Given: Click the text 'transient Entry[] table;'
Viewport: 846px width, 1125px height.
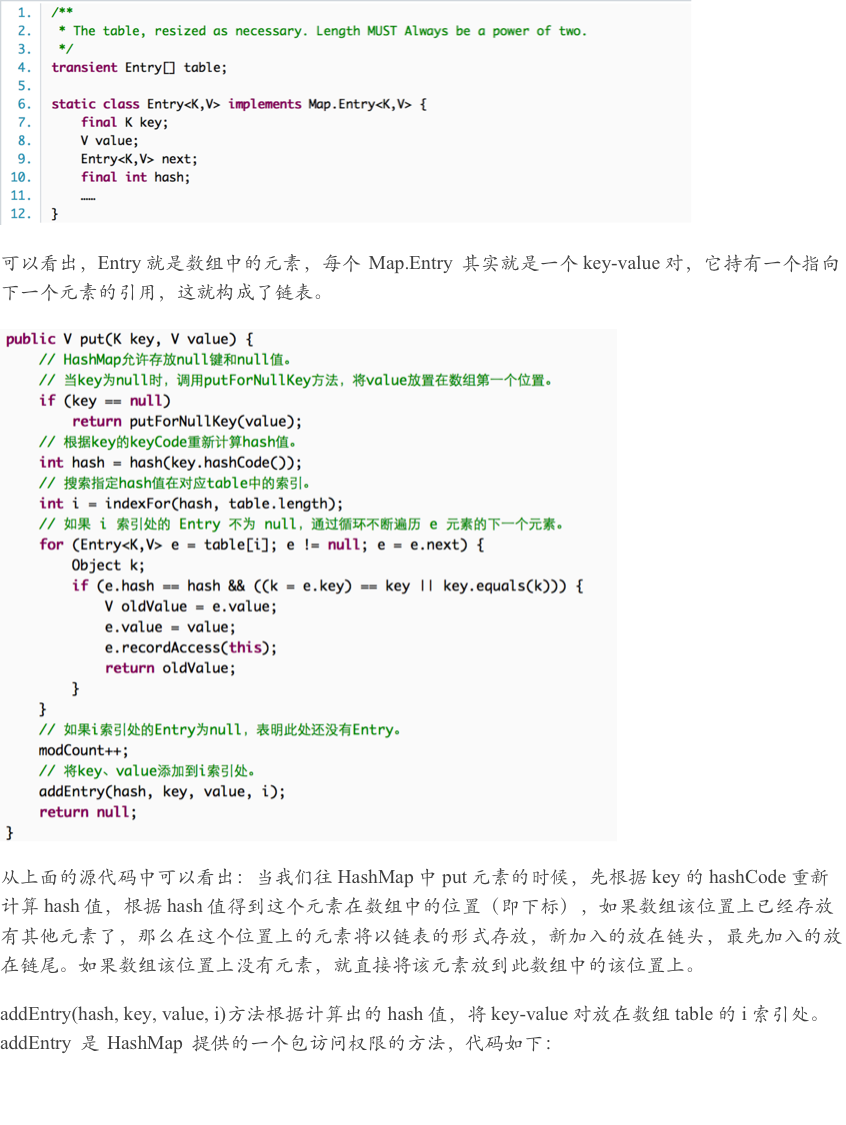Looking at the screenshot, I should pos(139,67).
